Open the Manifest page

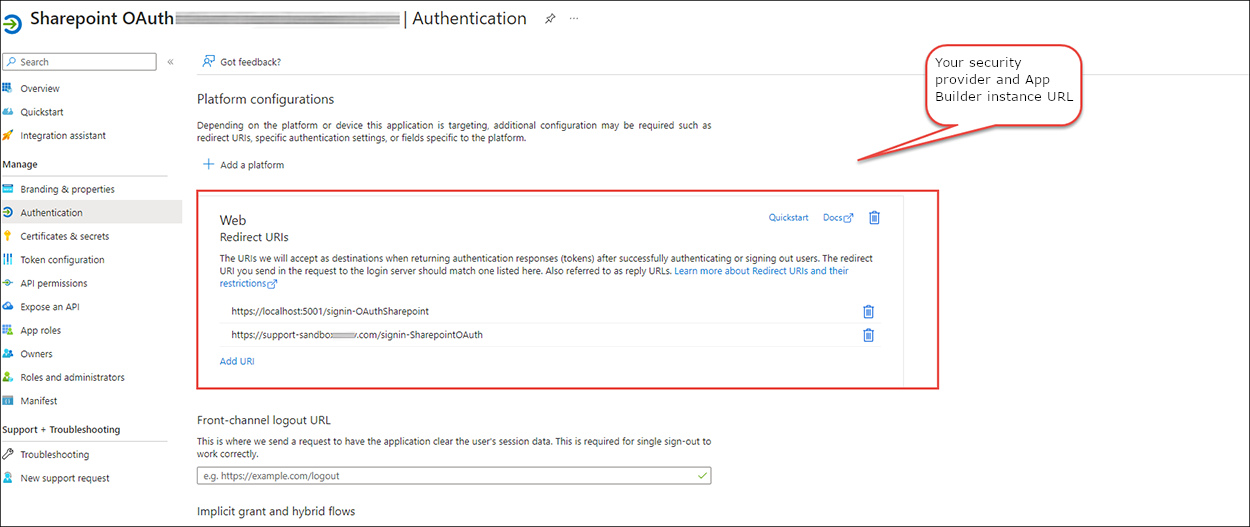(38, 401)
